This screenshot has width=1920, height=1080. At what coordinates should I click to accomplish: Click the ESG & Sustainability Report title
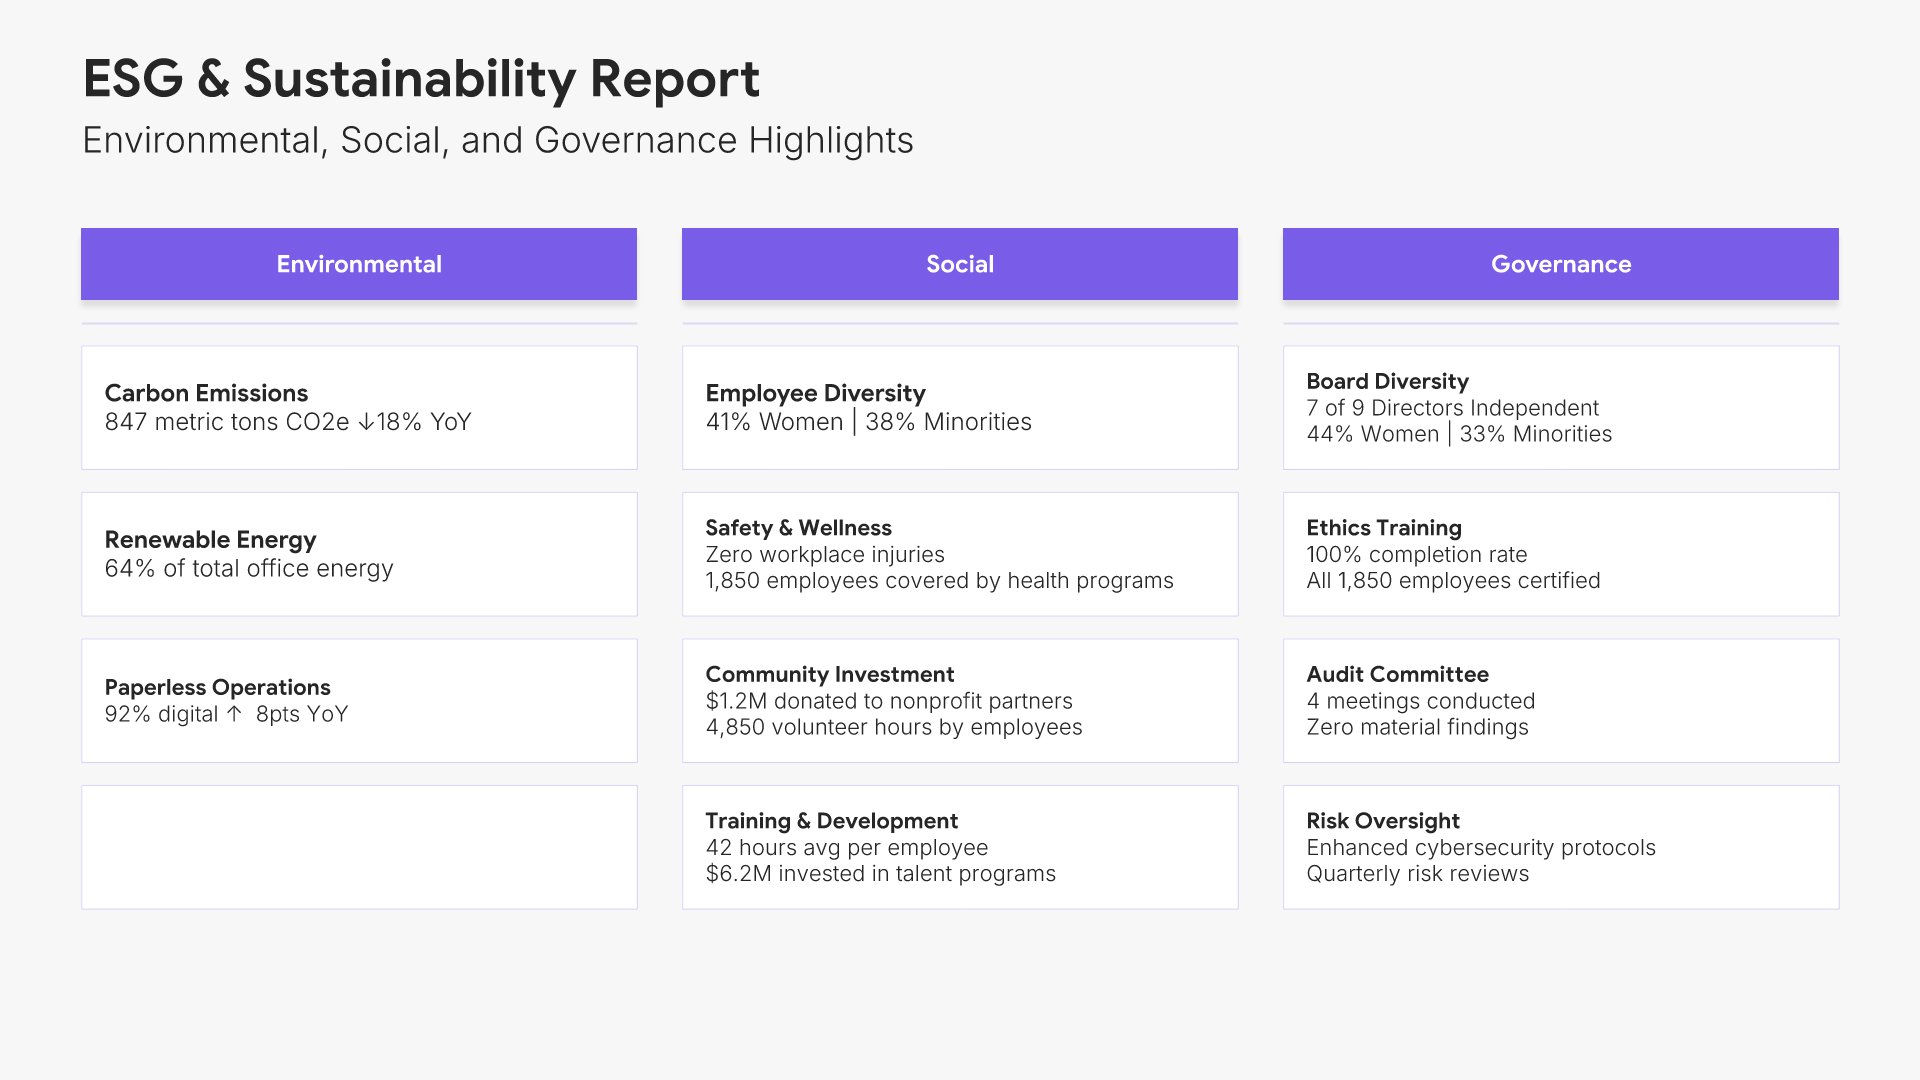tap(421, 78)
